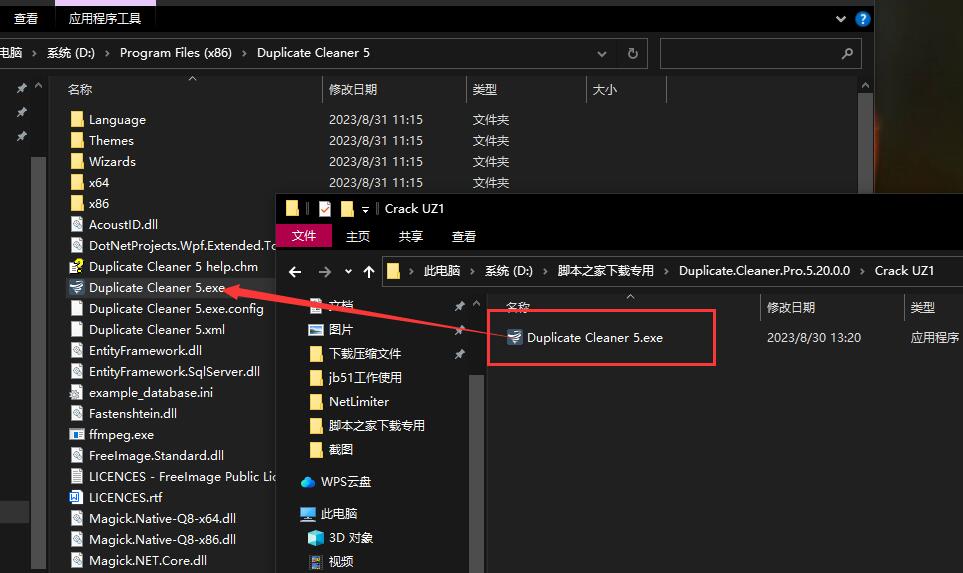
Task: Click properties checkmark icon in Crack UZ1 title bar
Action: coord(325,209)
